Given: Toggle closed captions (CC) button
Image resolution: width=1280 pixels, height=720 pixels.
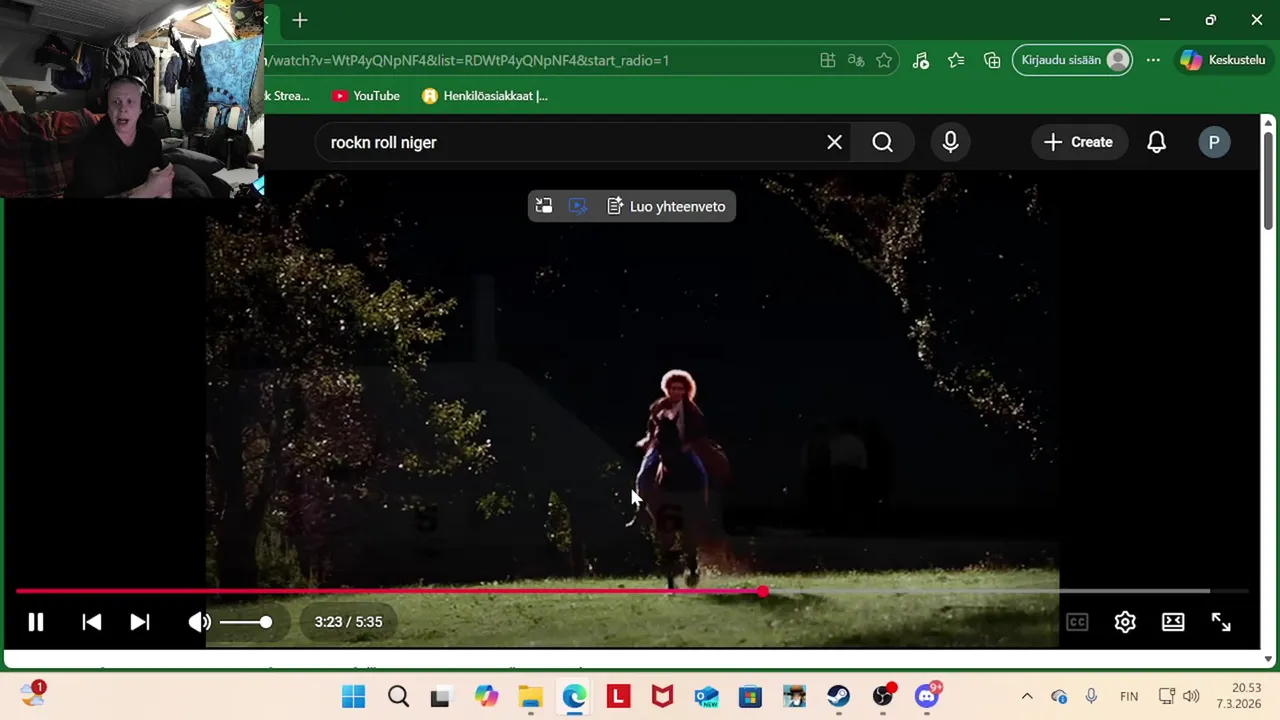Looking at the screenshot, I should pyautogui.click(x=1077, y=622).
